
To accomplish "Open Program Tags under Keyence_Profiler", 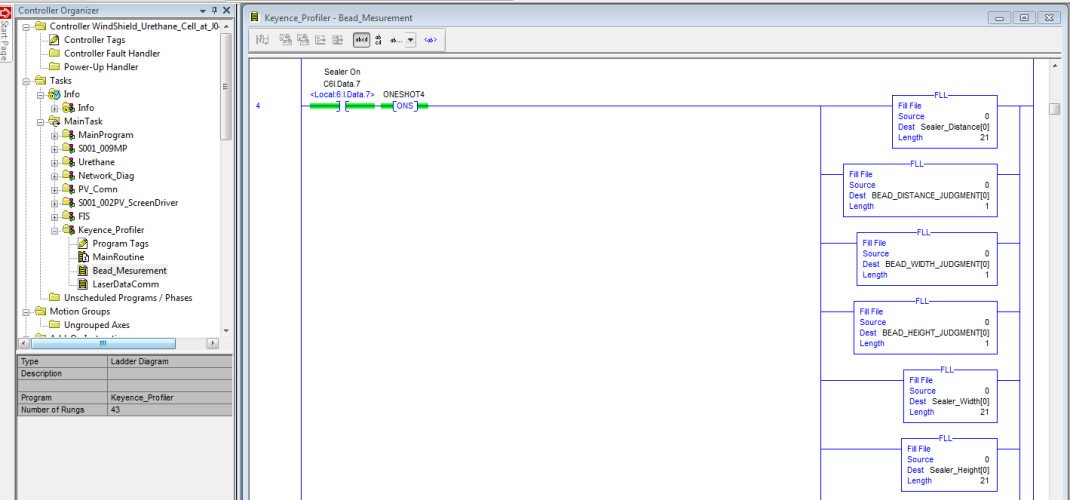I will 119,243.
